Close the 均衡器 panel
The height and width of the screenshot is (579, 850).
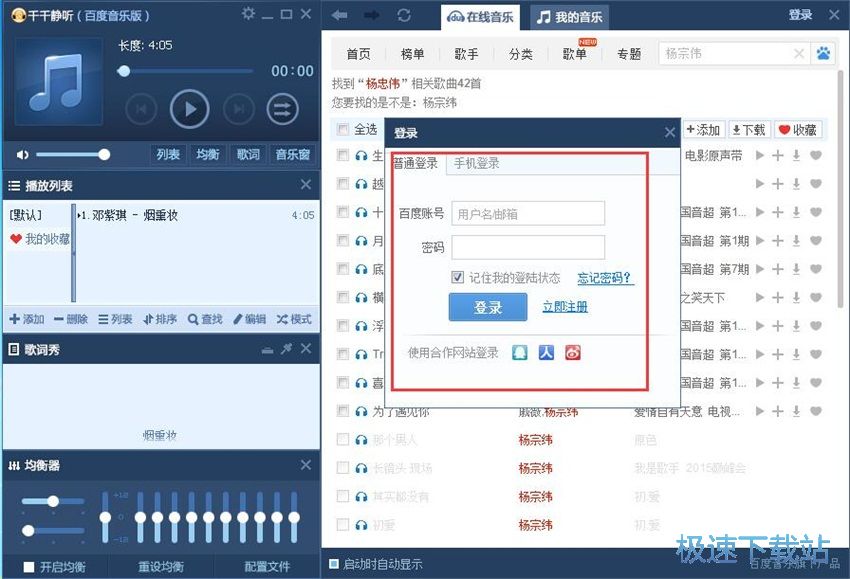click(x=306, y=465)
